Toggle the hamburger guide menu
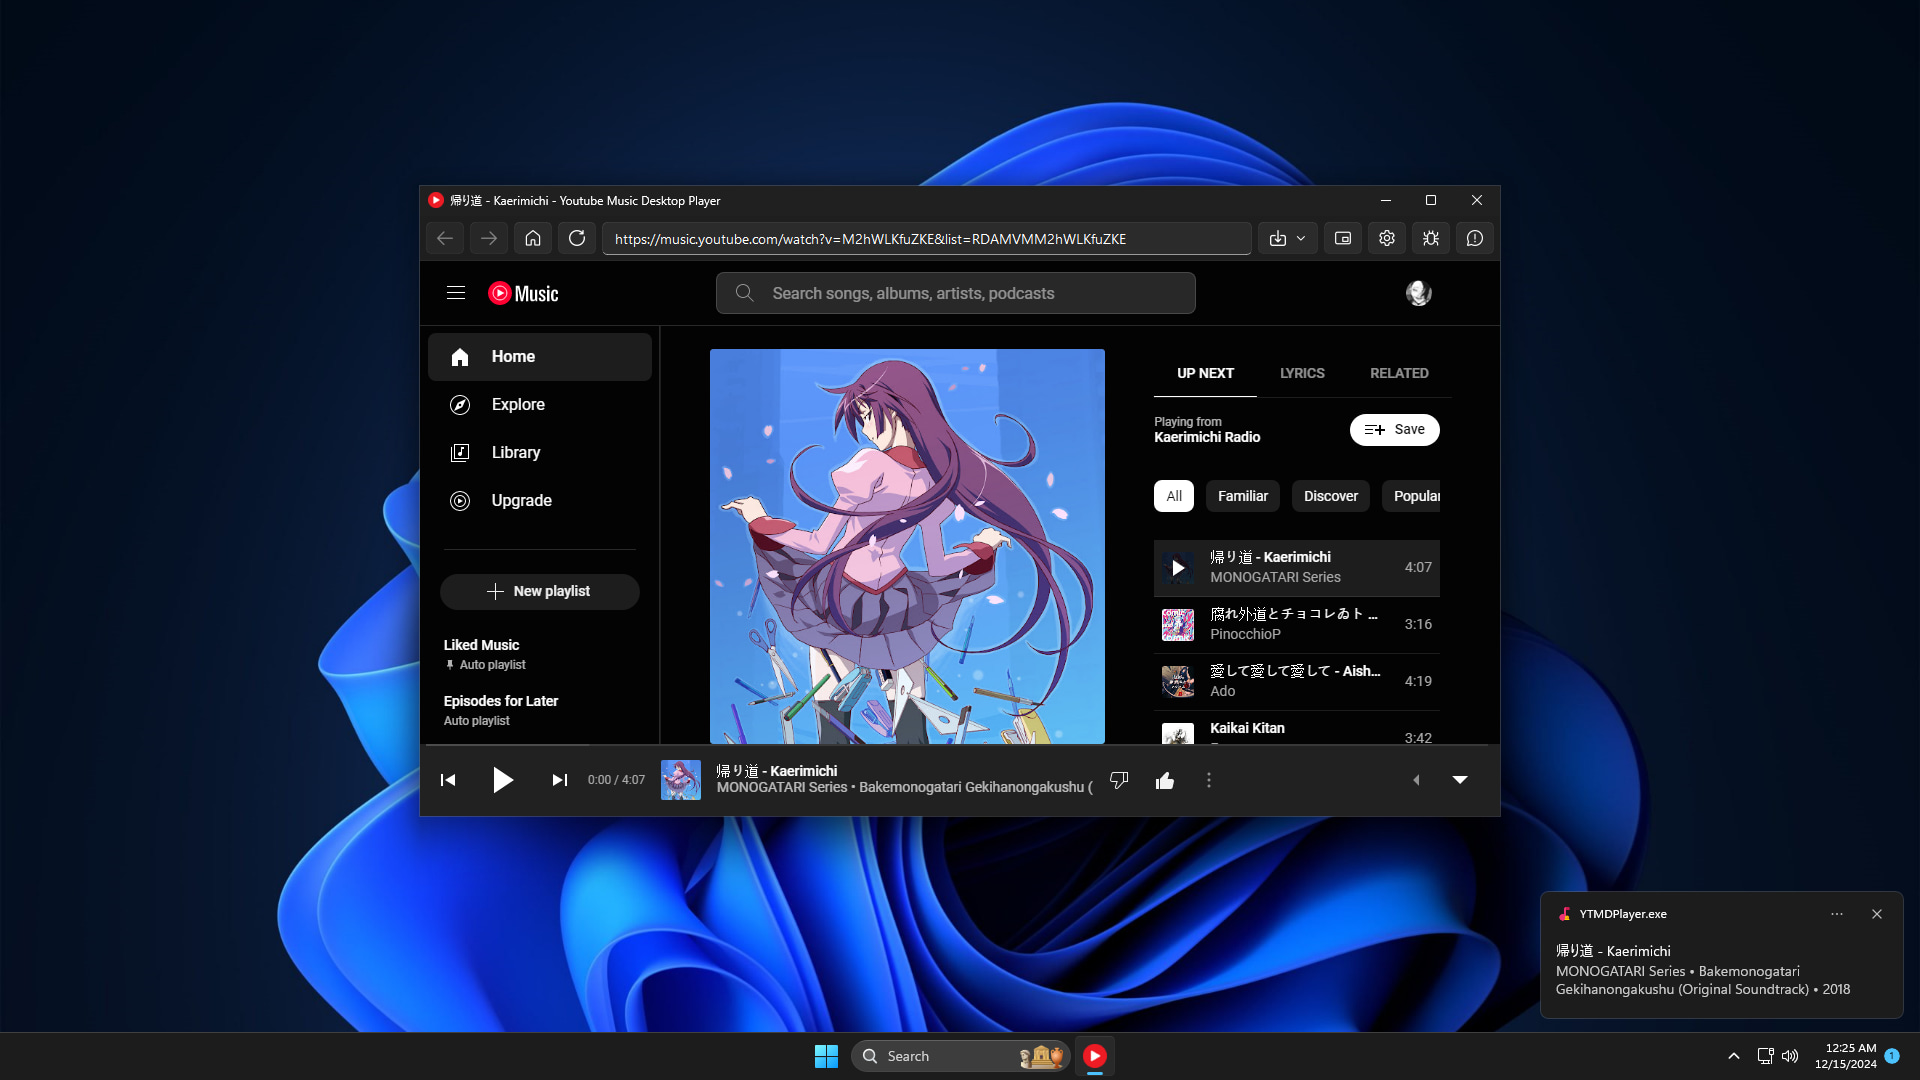The height and width of the screenshot is (1080, 1920). (x=456, y=293)
